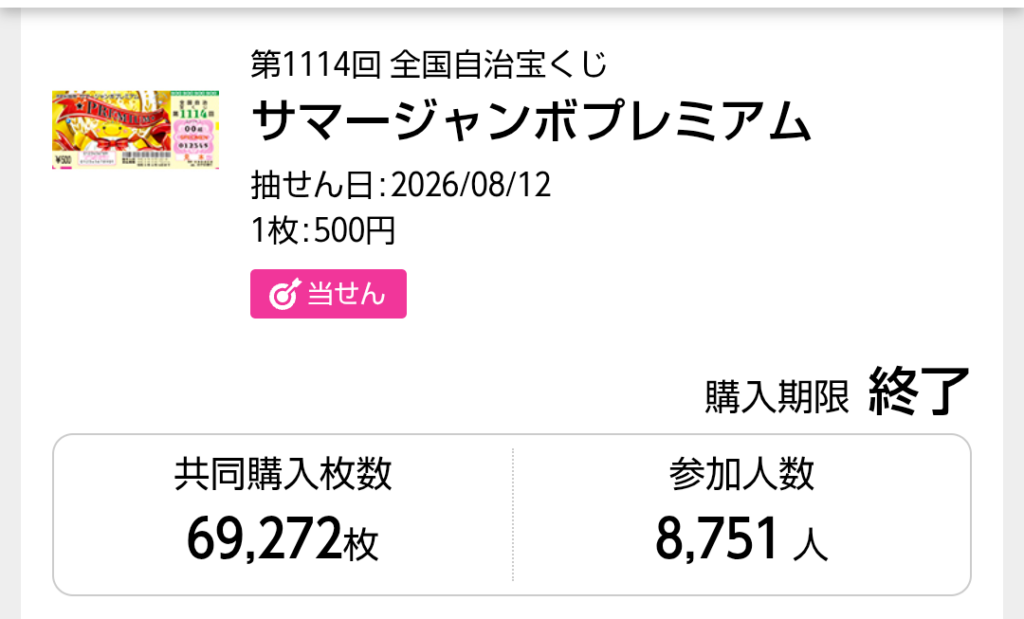Click the green 1114 number on the ticket
This screenshot has width=1024, height=619.
(x=193, y=114)
